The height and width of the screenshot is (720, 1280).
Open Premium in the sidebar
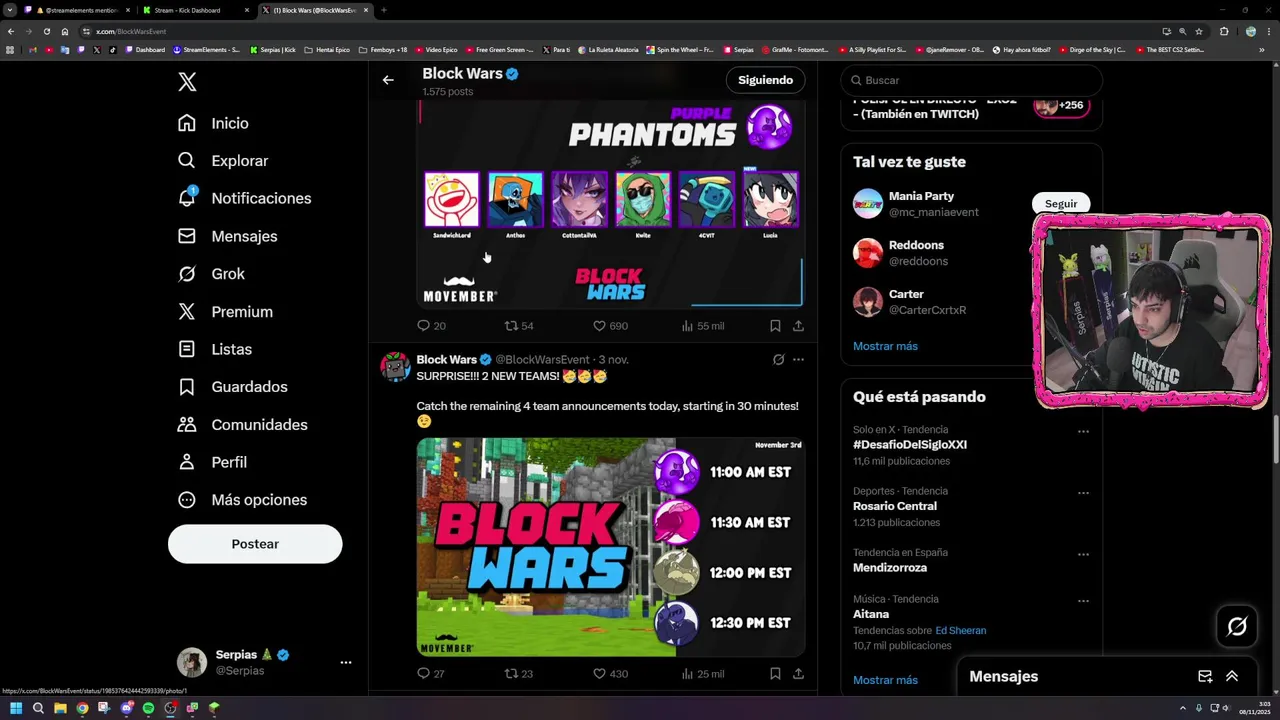point(225,312)
